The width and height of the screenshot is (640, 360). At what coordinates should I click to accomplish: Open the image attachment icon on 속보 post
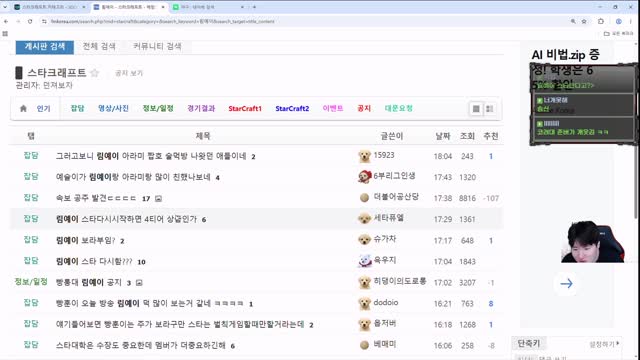pos(158,198)
